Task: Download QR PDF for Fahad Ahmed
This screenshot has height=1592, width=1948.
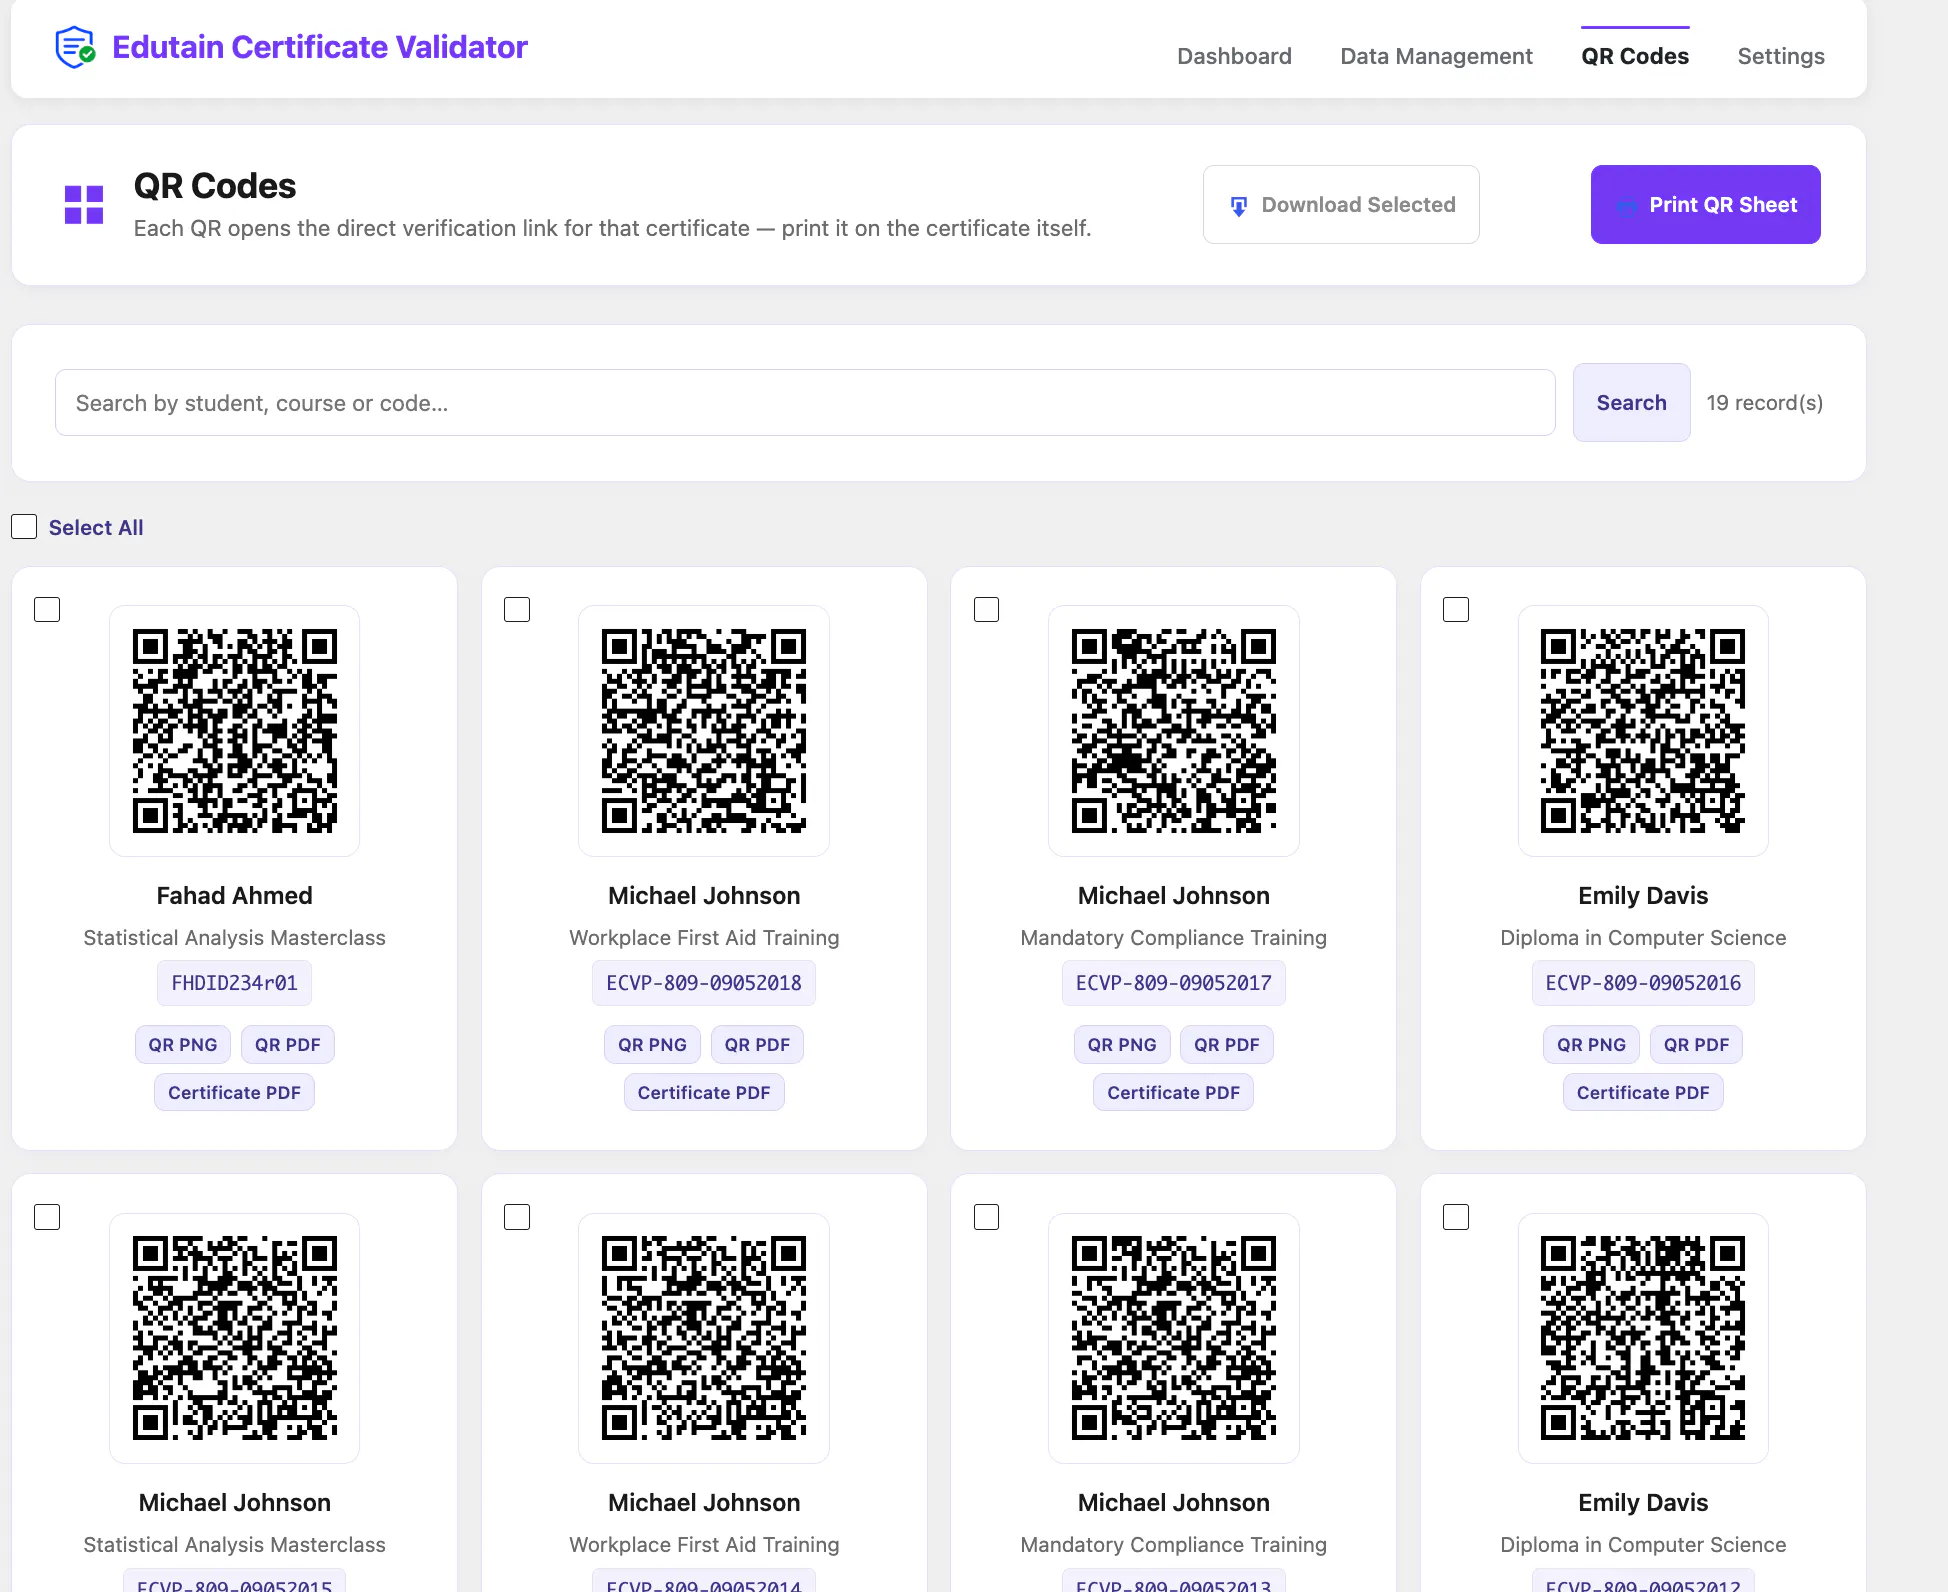Action: pyautogui.click(x=288, y=1045)
